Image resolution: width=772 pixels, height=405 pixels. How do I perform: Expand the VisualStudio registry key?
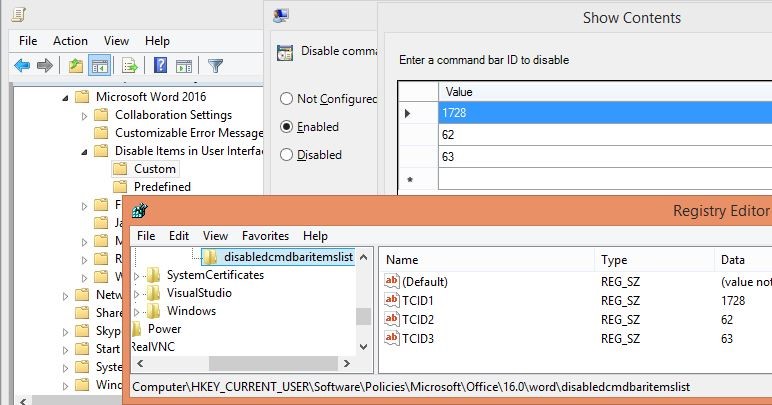point(137,294)
